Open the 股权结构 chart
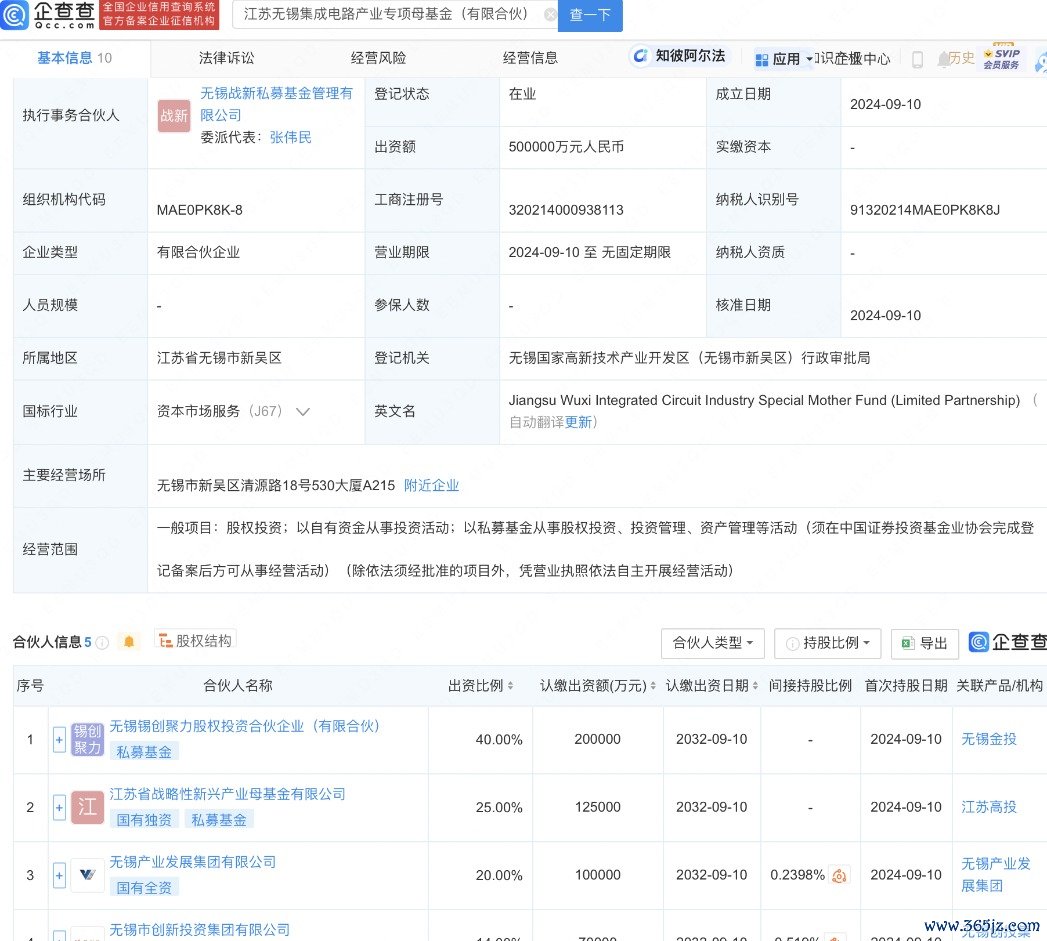 pos(196,640)
